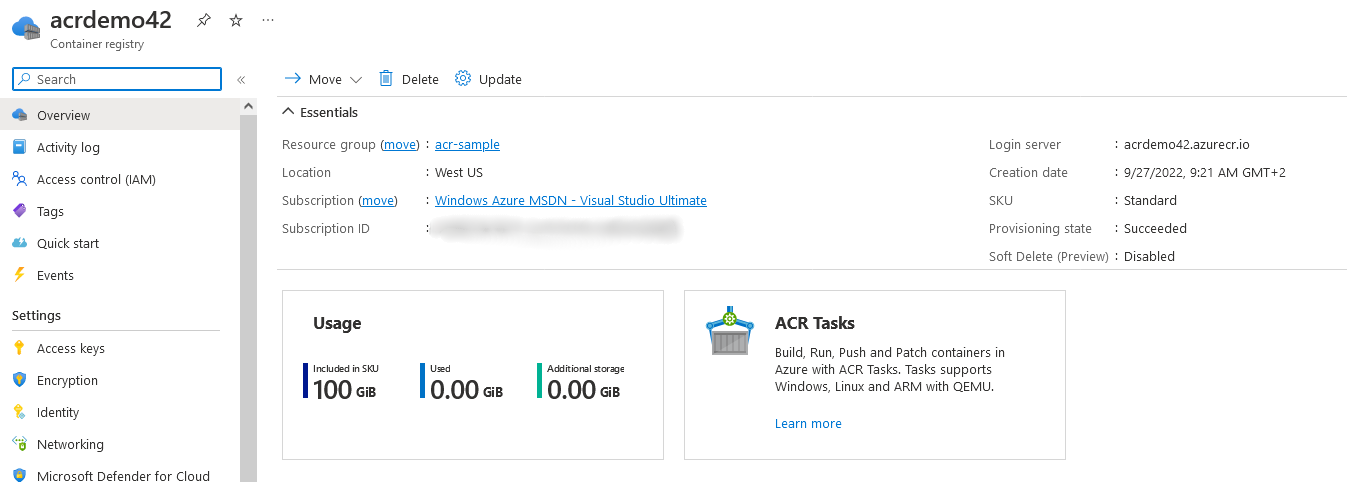Open the Identity settings page
This screenshot has height=482, width=1347.
click(x=120, y=412)
